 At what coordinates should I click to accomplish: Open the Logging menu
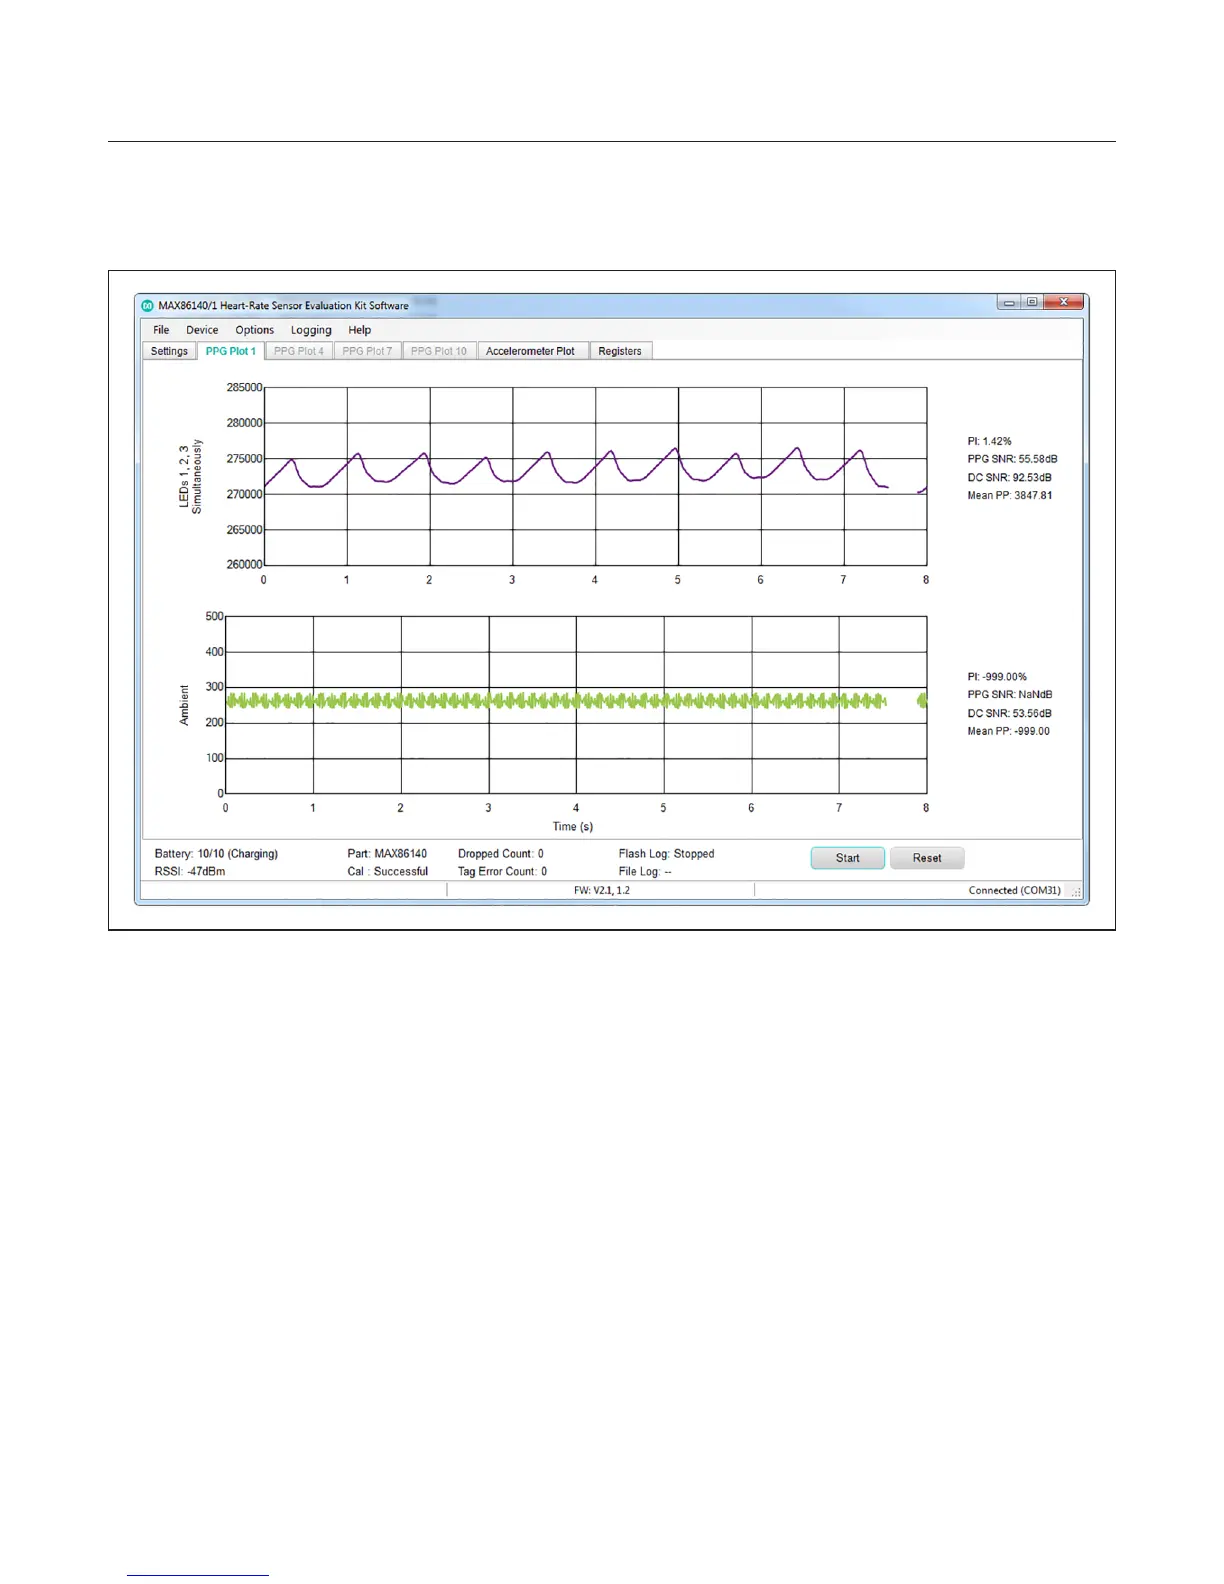pos(311,330)
